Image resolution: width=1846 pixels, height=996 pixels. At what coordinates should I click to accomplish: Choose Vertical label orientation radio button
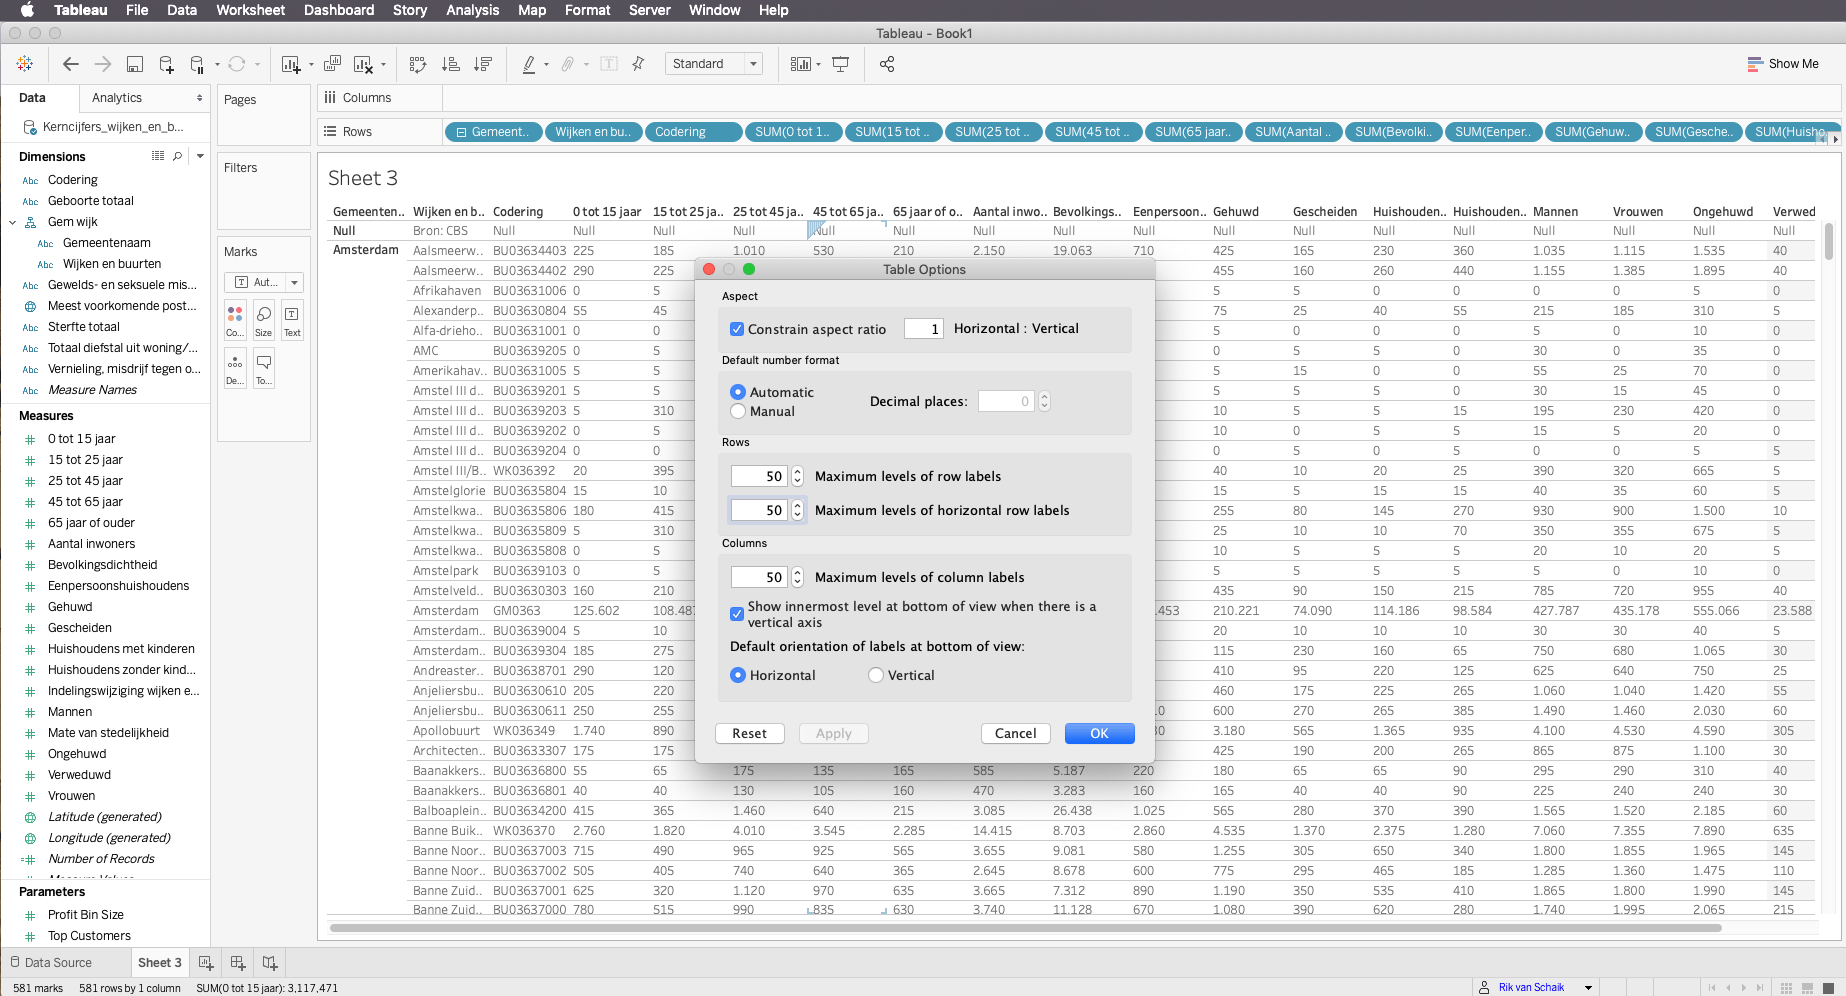pyautogui.click(x=876, y=675)
